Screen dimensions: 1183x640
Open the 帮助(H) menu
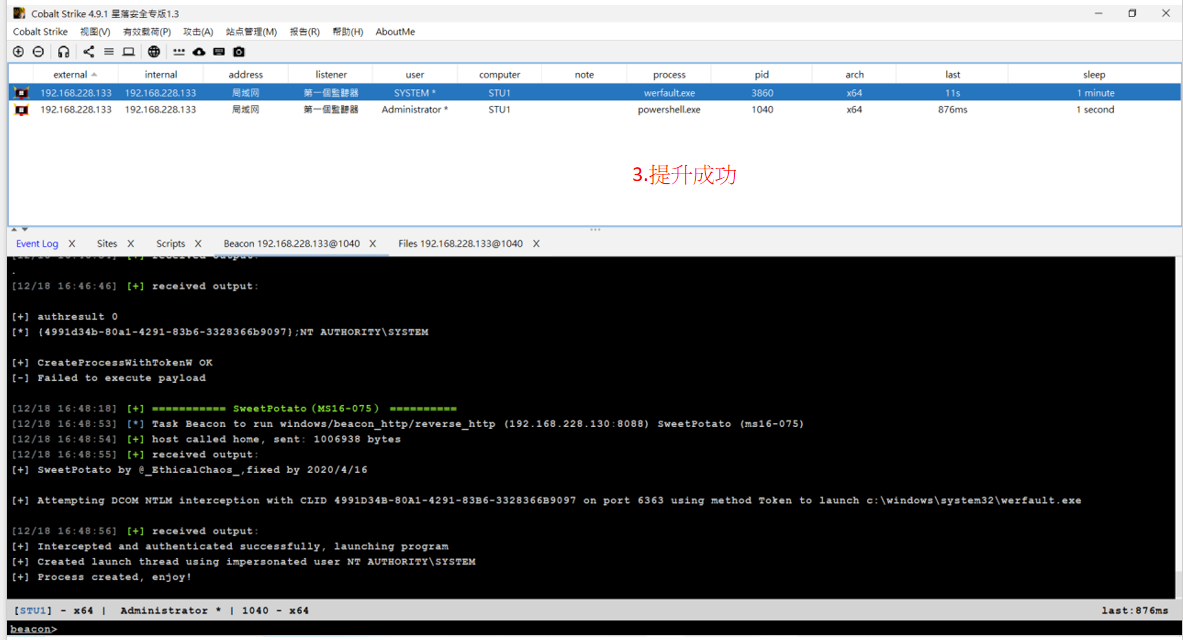348,32
